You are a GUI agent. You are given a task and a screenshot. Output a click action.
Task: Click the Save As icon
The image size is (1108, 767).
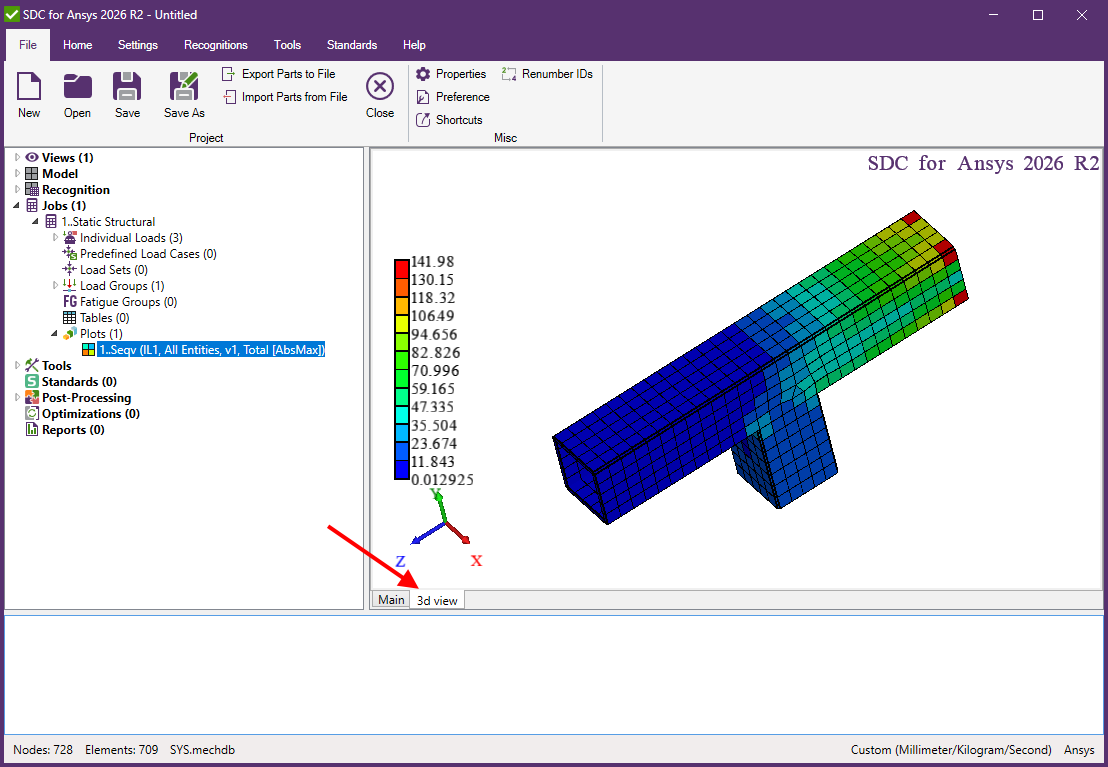click(184, 86)
